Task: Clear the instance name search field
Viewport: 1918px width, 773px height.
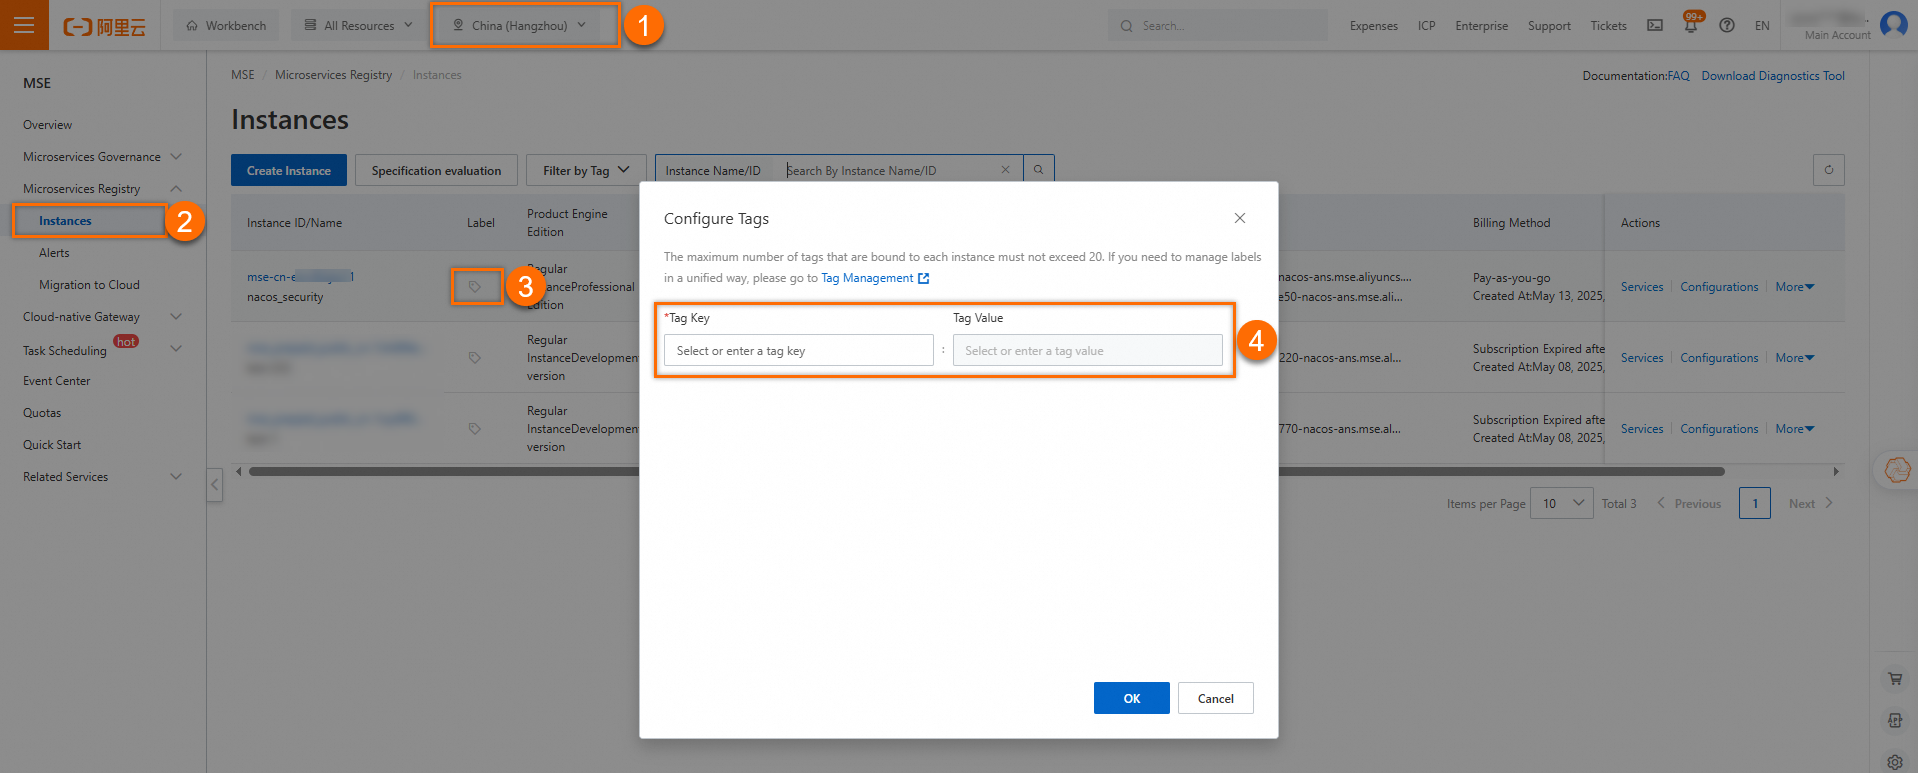Action: click(1006, 170)
